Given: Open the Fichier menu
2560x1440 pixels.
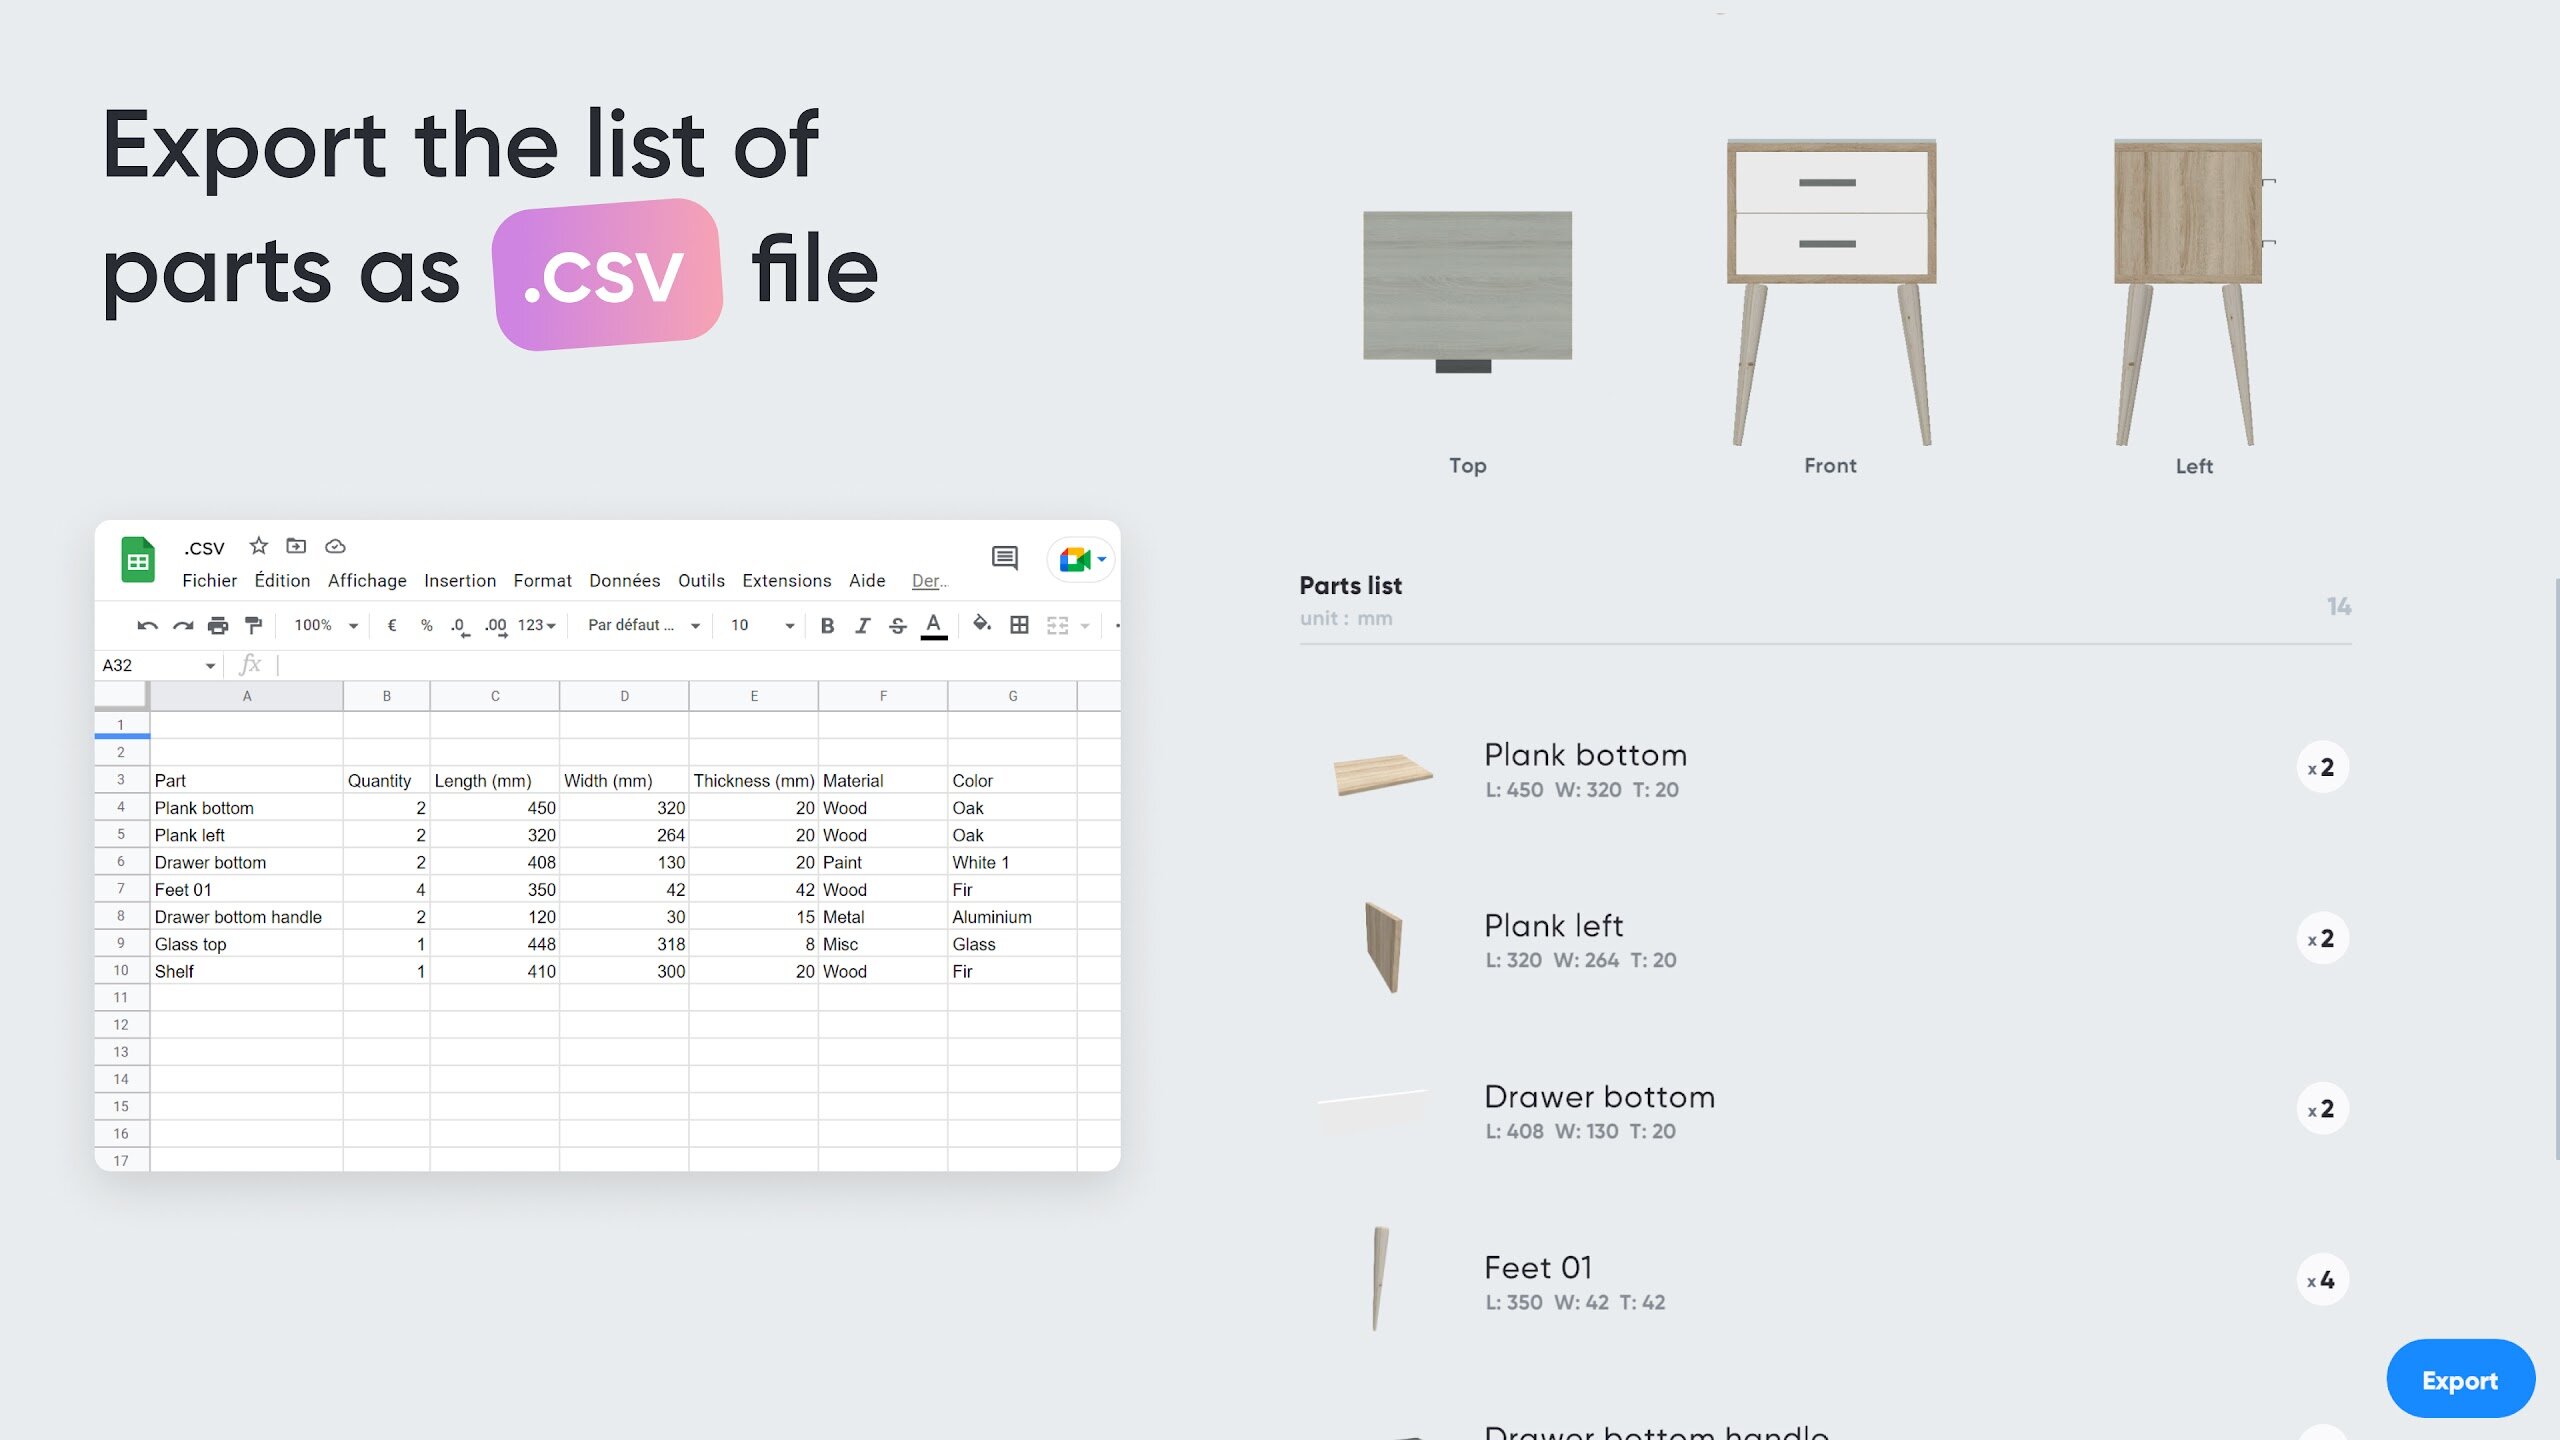Looking at the screenshot, I should click(210, 581).
